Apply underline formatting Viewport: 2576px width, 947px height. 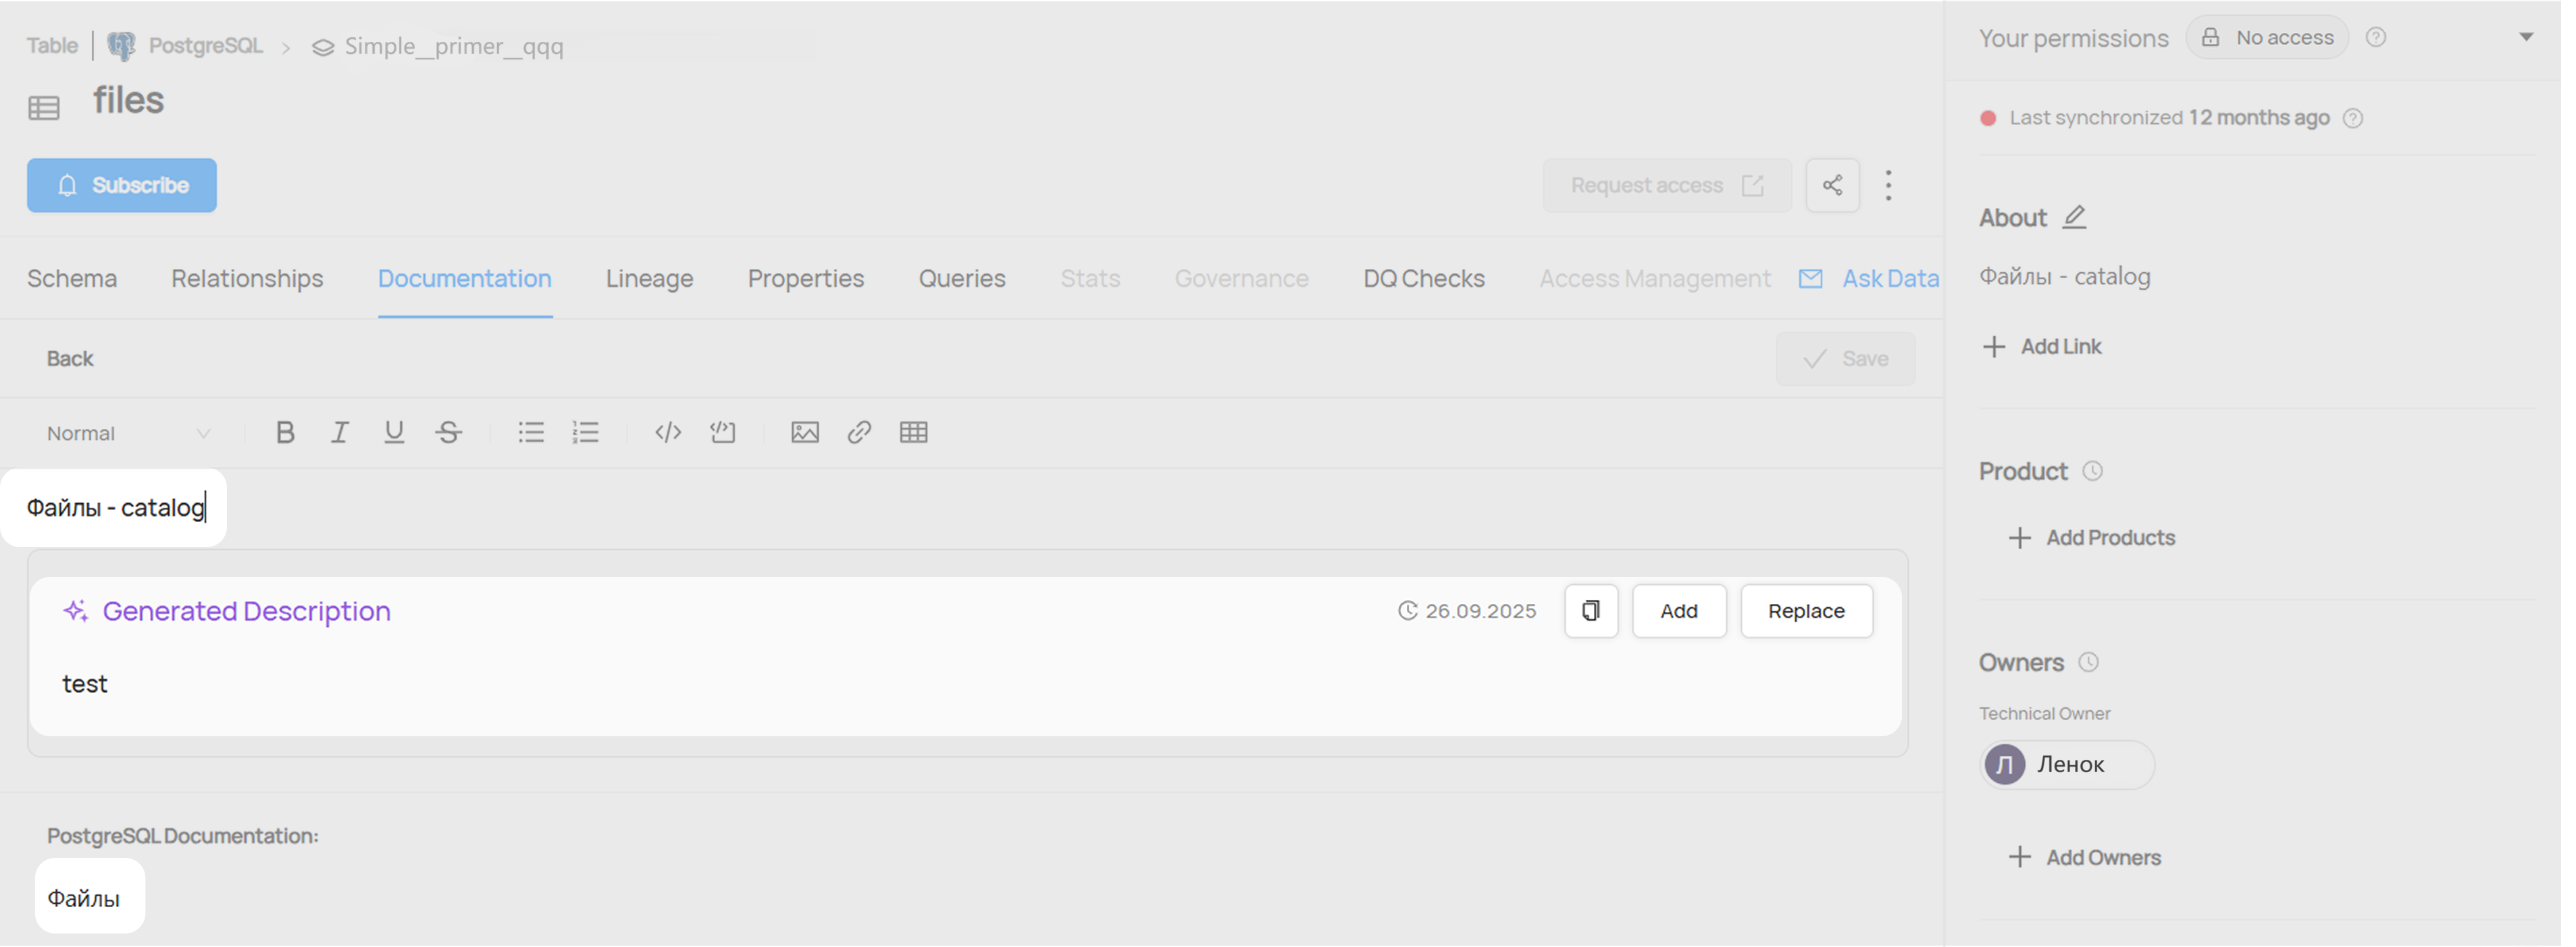pyautogui.click(x=394, y=433)
